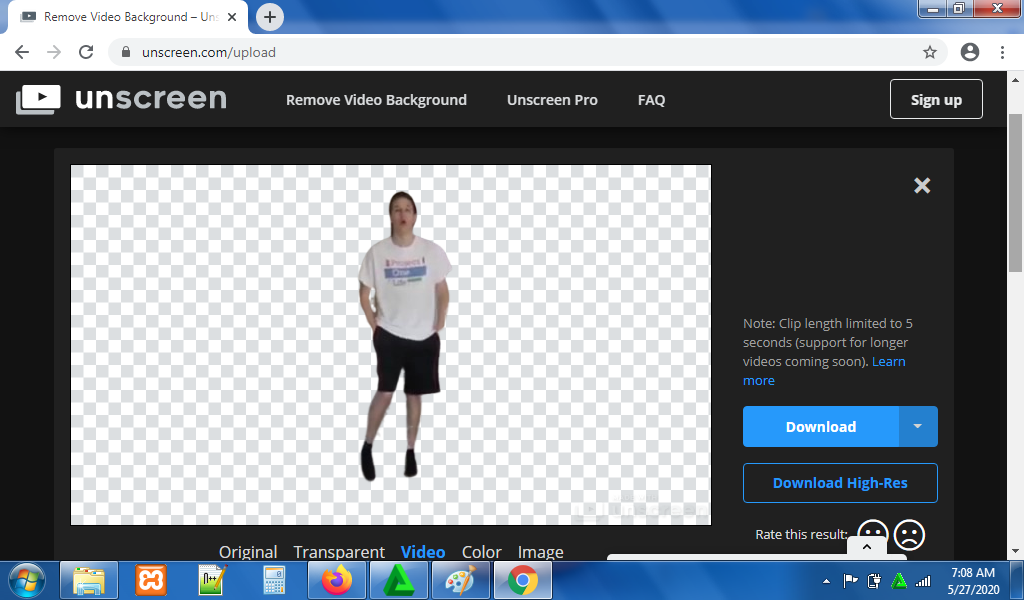
Task: Open Chrome's three-dot menu
Action: 1002,52
